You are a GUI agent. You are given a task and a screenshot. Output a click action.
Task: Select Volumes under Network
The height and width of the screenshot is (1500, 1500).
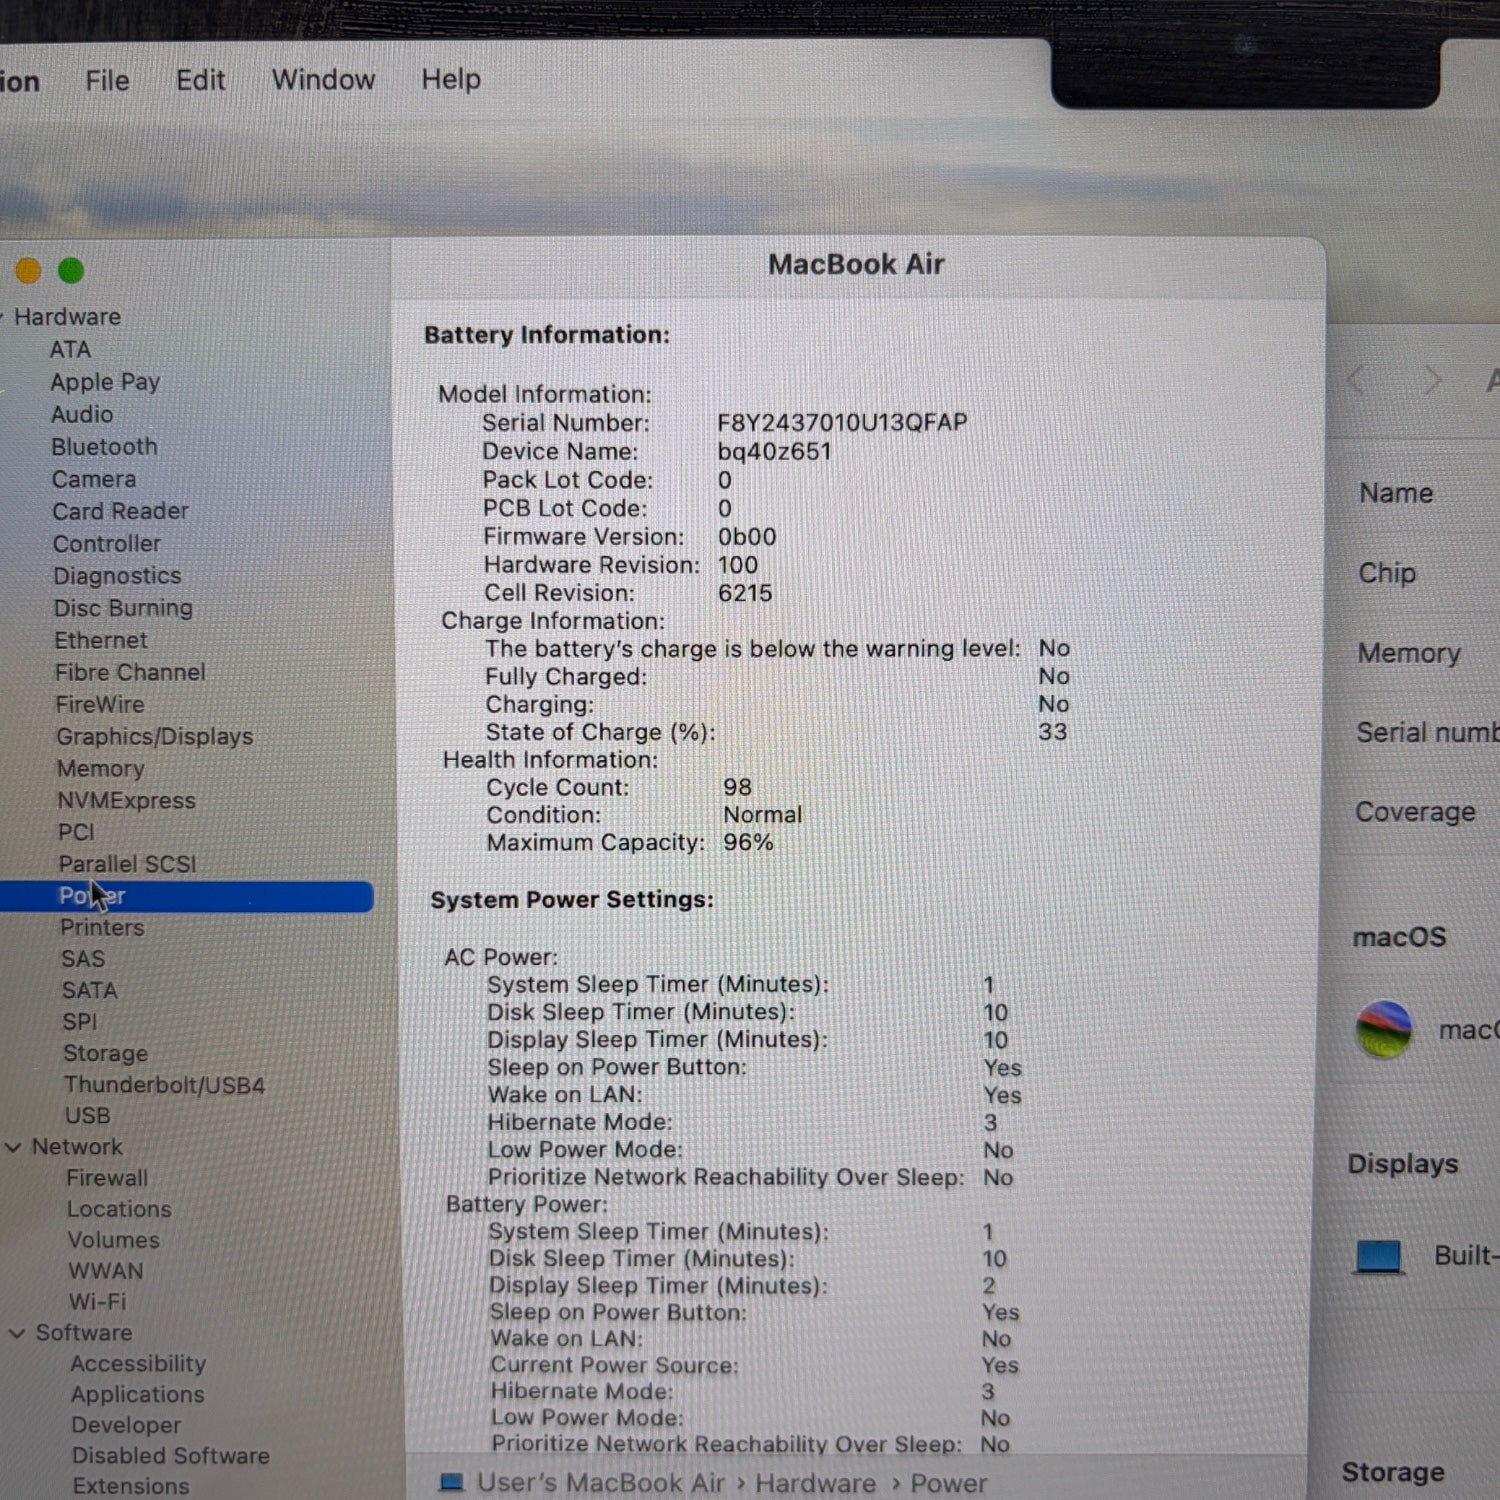tap(114, 1240)
